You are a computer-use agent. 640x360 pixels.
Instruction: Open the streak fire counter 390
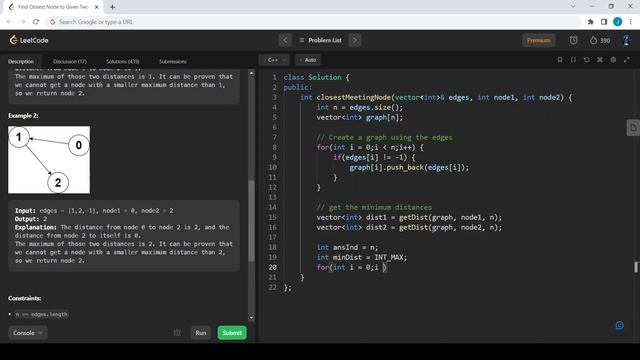click(x=600, y=40)
